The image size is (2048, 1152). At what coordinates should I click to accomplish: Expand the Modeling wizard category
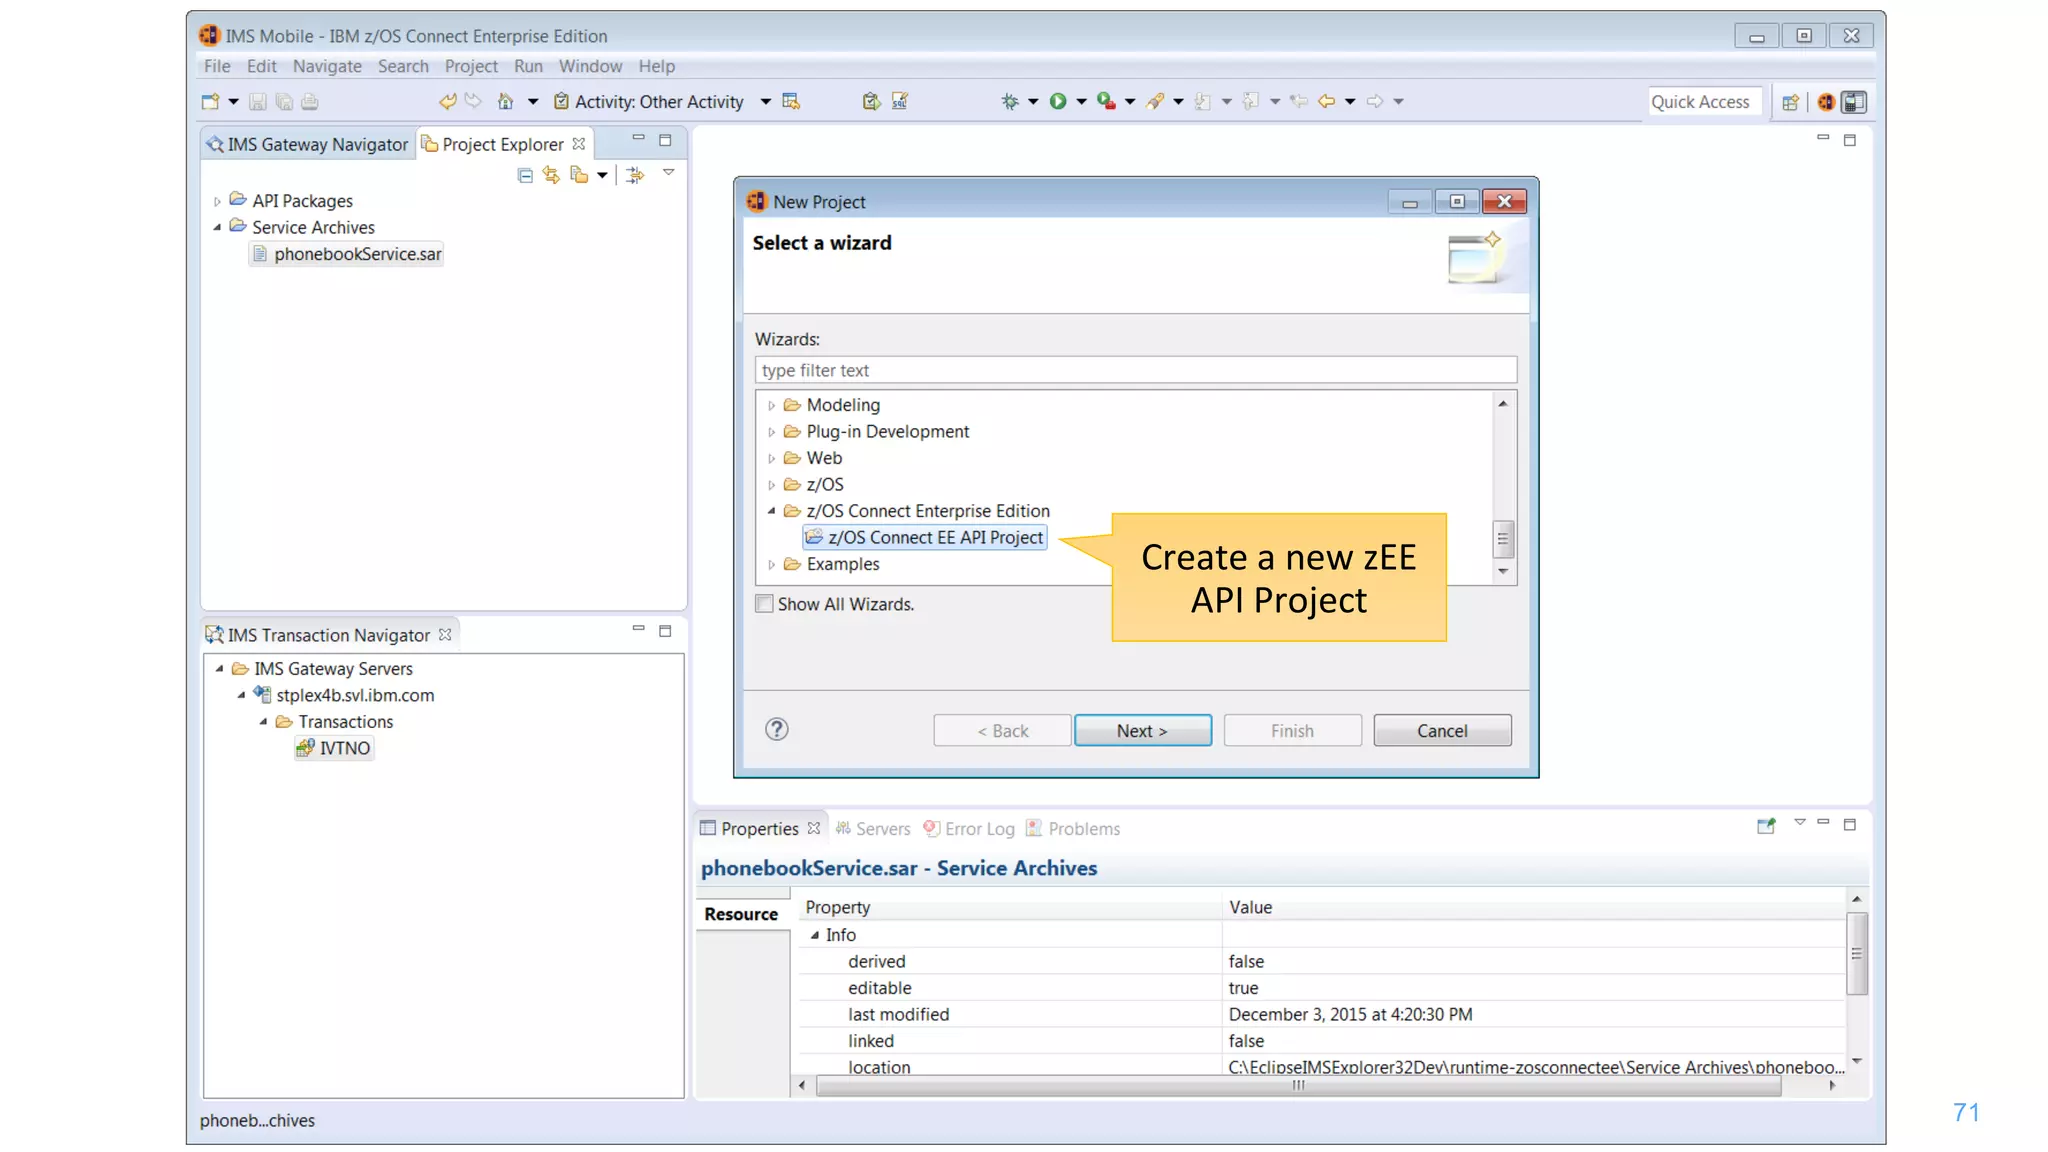771,405
